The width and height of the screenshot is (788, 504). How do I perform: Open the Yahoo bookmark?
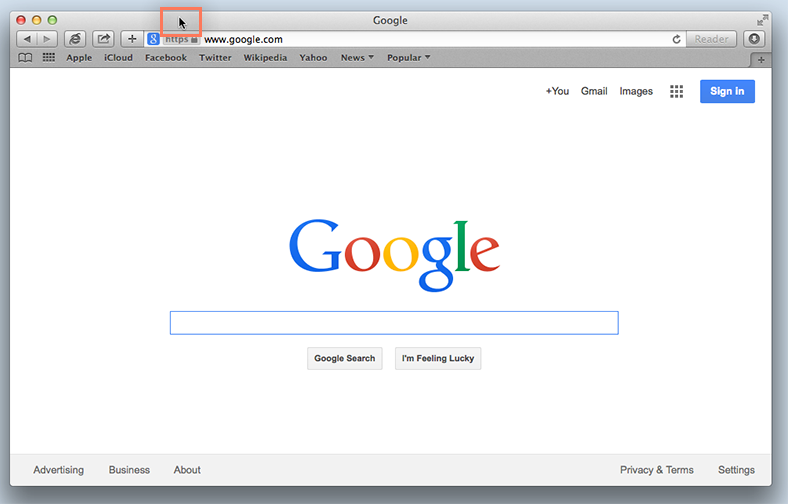(313, 58)
